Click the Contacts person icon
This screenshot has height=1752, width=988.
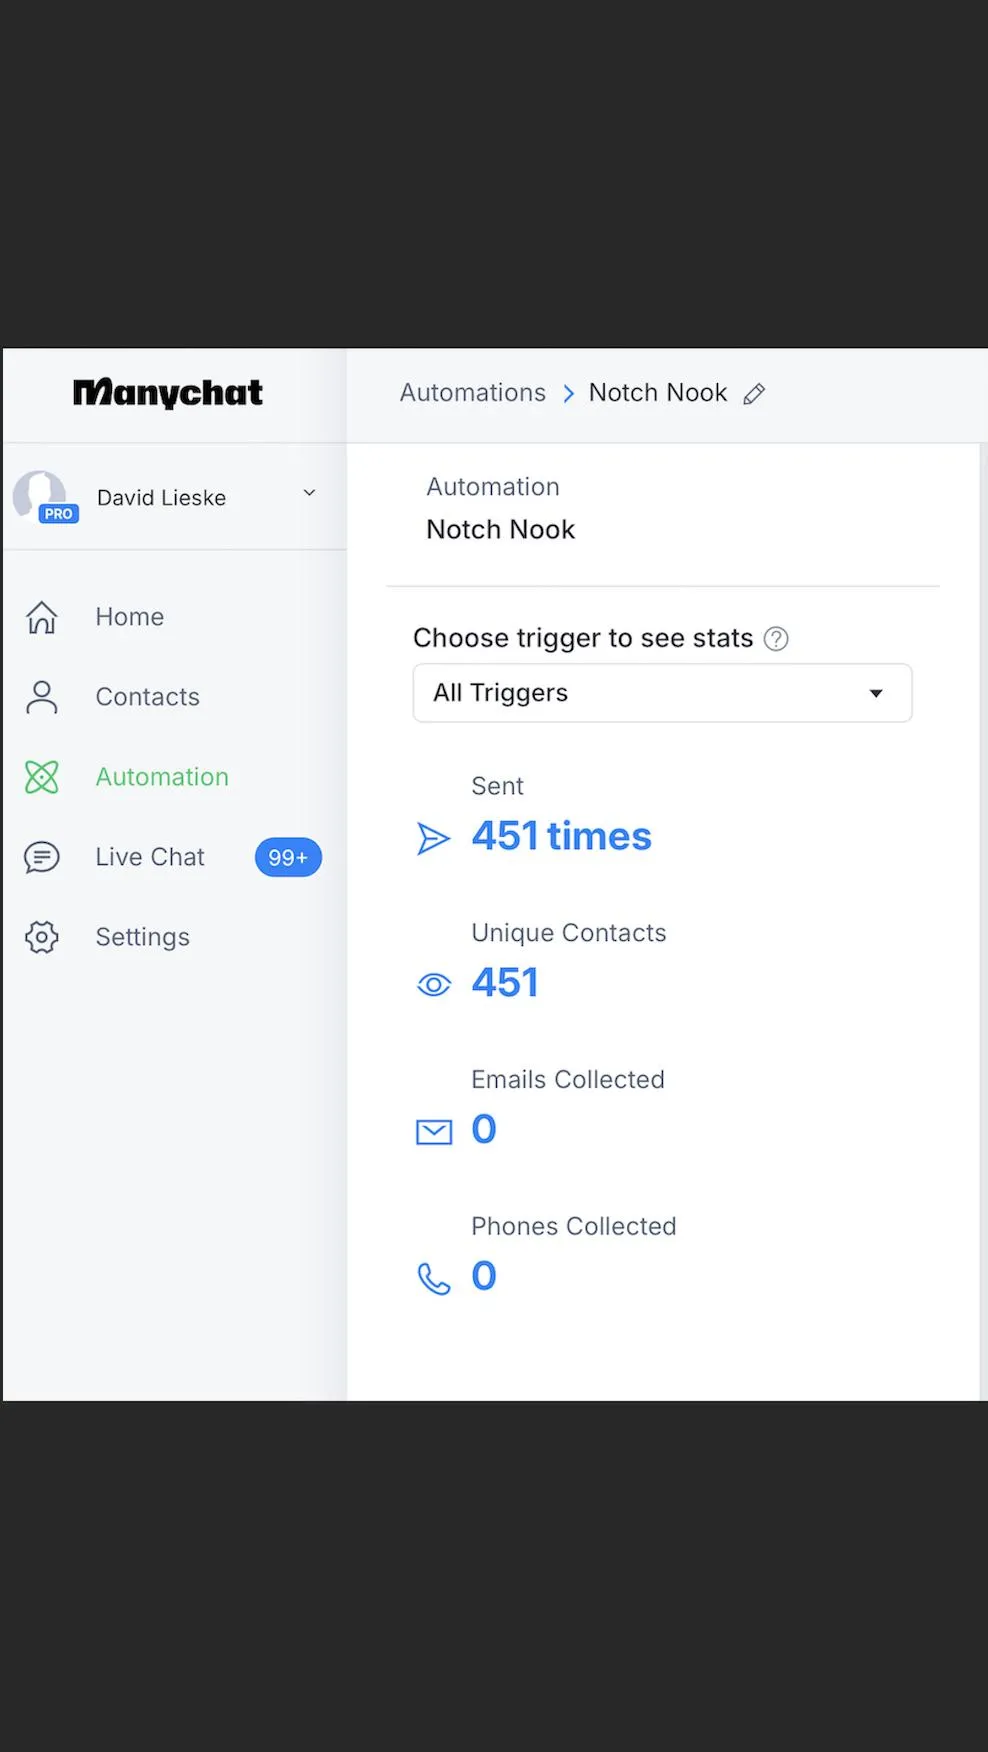point(42,697)
